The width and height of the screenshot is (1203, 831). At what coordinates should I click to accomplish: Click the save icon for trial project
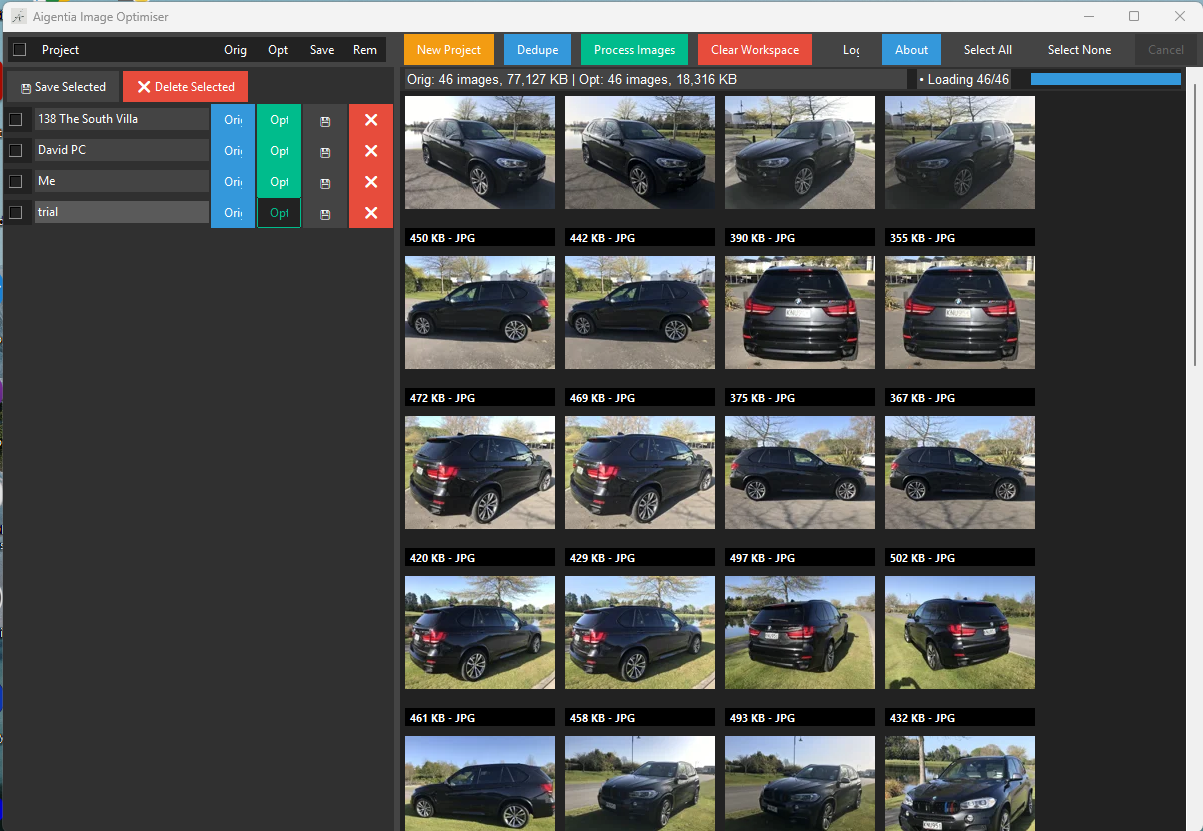325,213
